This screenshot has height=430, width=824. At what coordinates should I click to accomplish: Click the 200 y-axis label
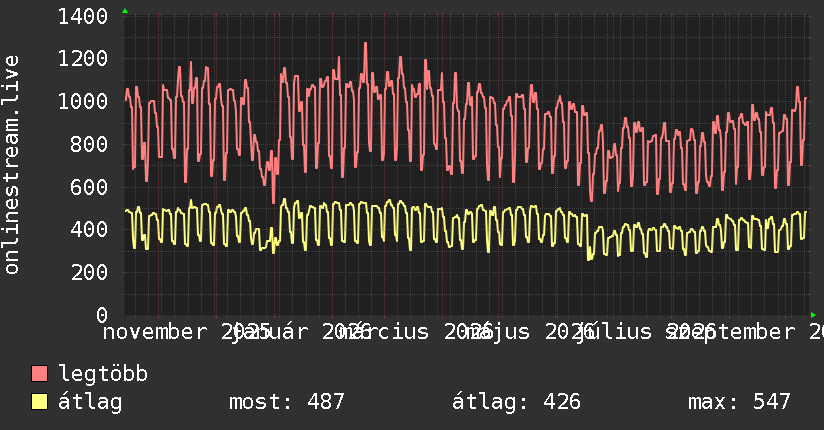click(x=89, y=272)
